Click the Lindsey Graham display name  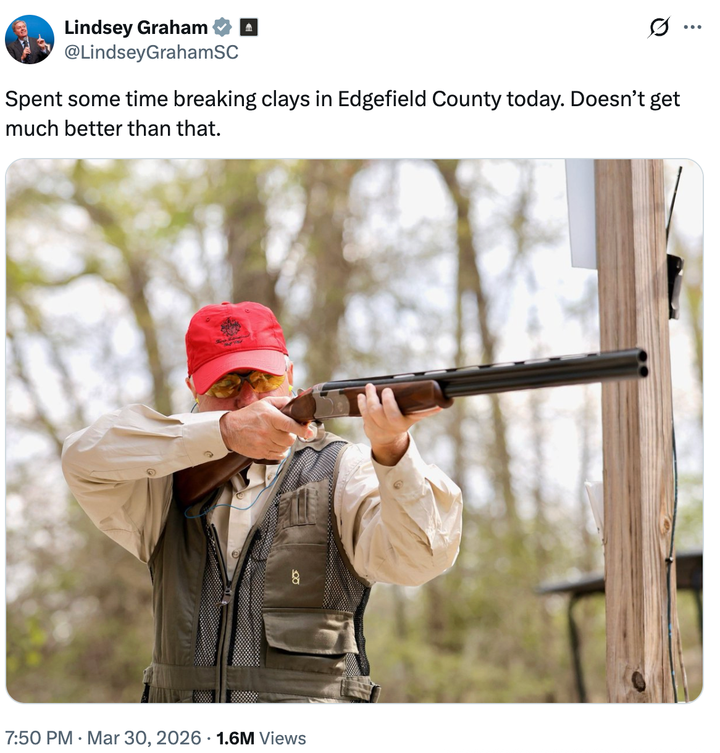coord(136,28)
